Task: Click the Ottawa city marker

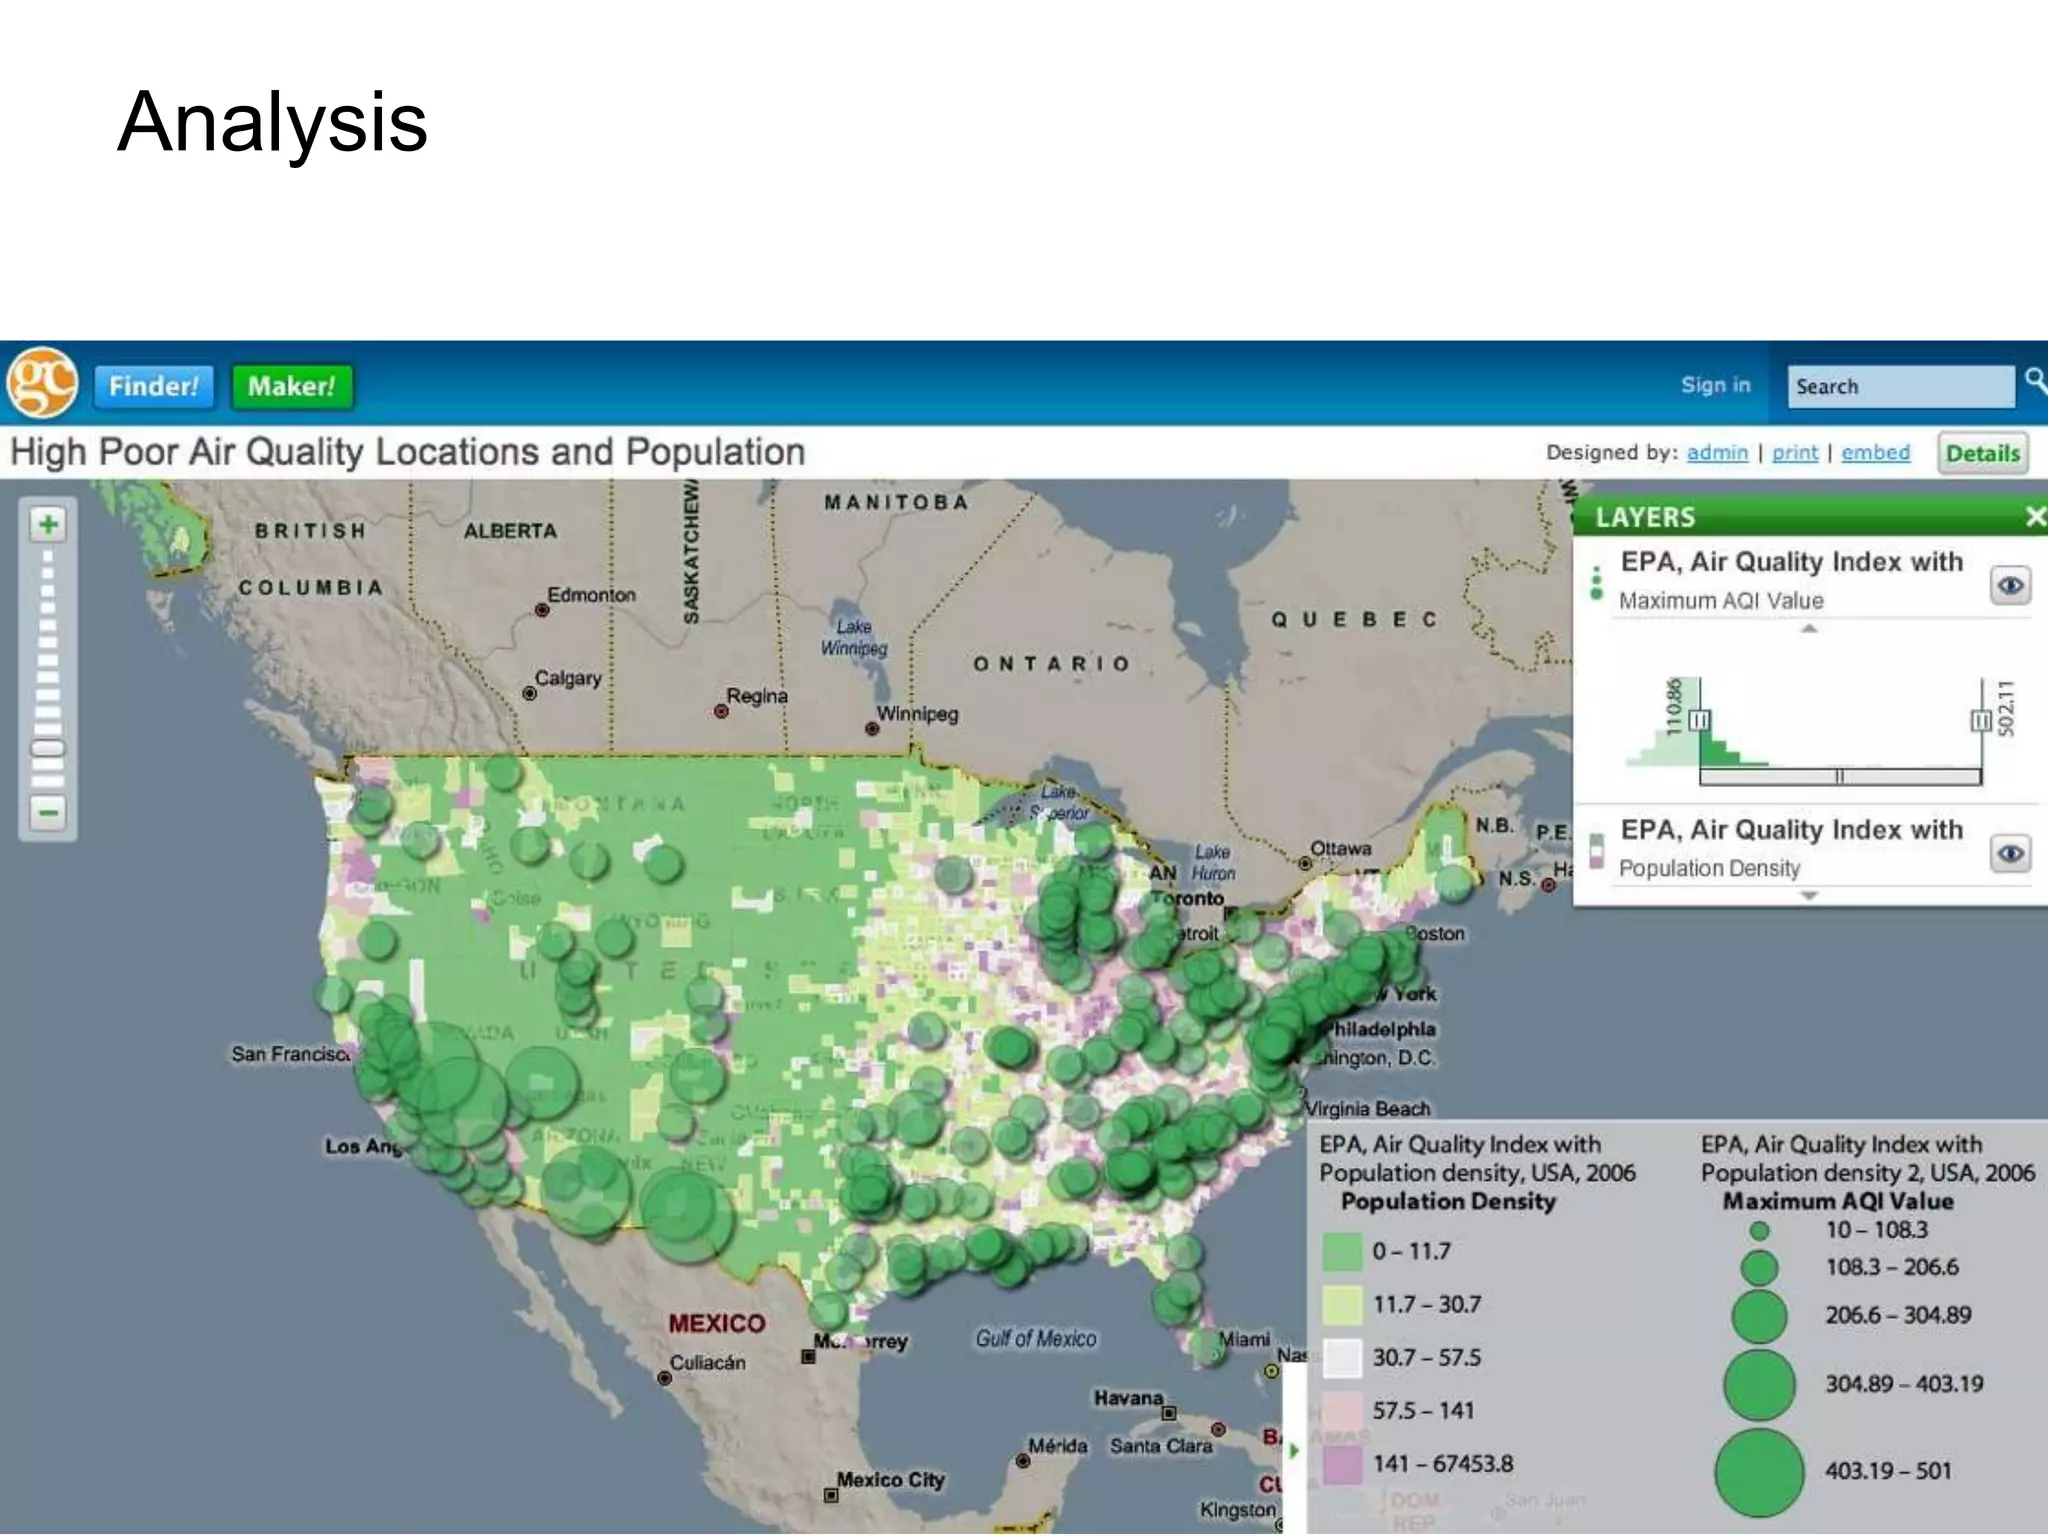Action: point(1304,864)
